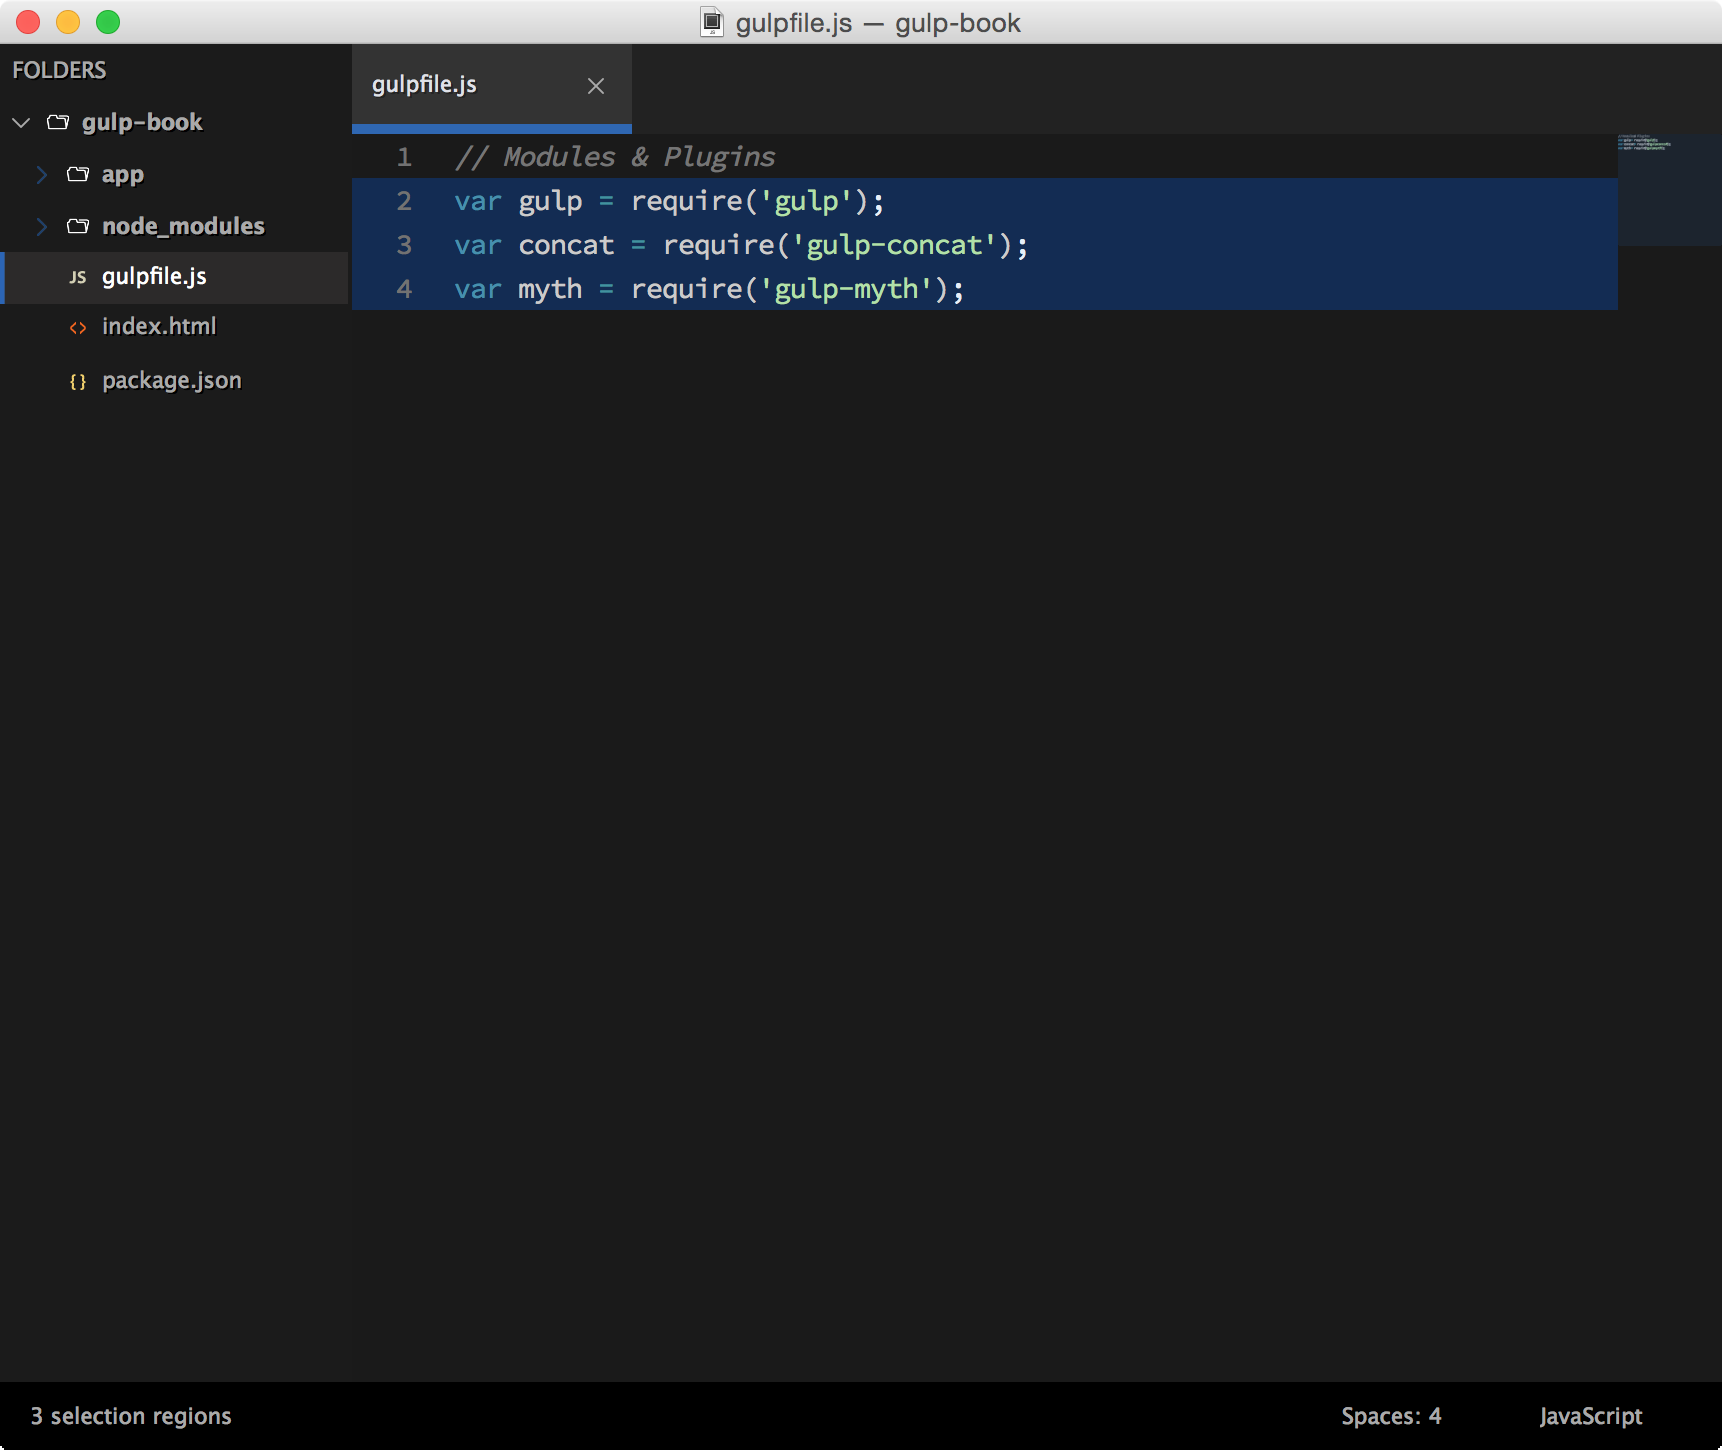Viewport: 1722px width, 1450px height.
Task: Minimize the window with yellow button
Action: [68, 22]
